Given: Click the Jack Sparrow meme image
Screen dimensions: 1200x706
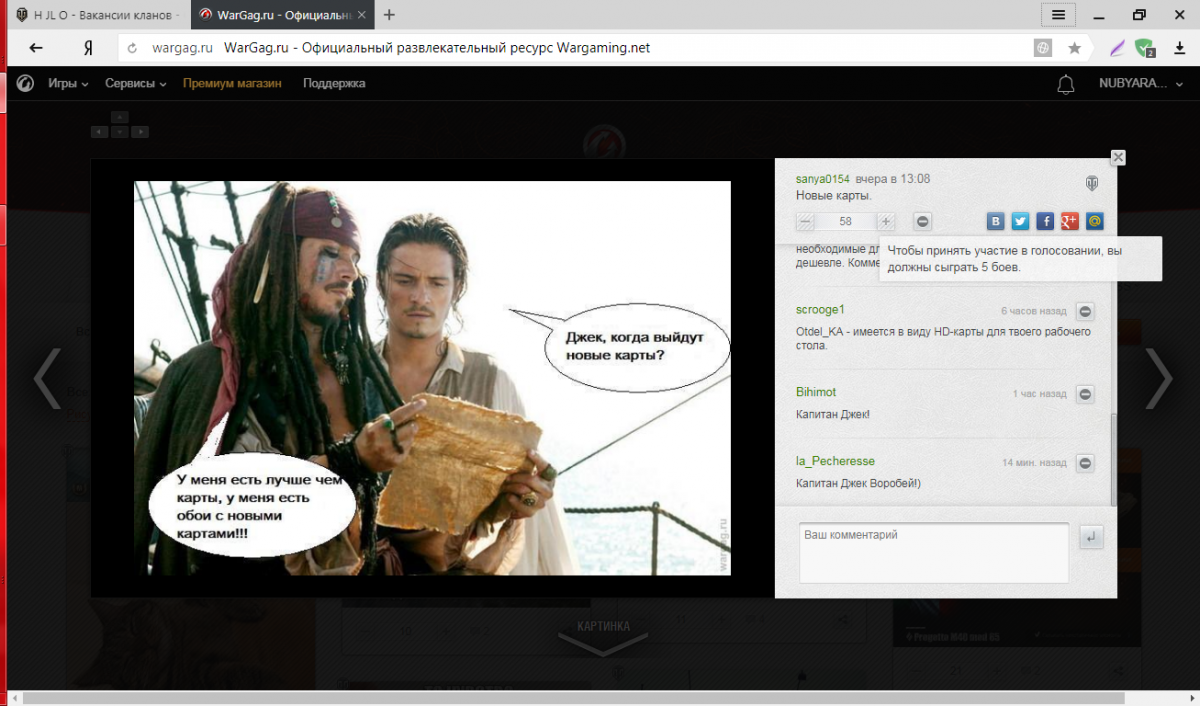Looking at the screenshot, I should pyautogui.click(x=433, y=378).
